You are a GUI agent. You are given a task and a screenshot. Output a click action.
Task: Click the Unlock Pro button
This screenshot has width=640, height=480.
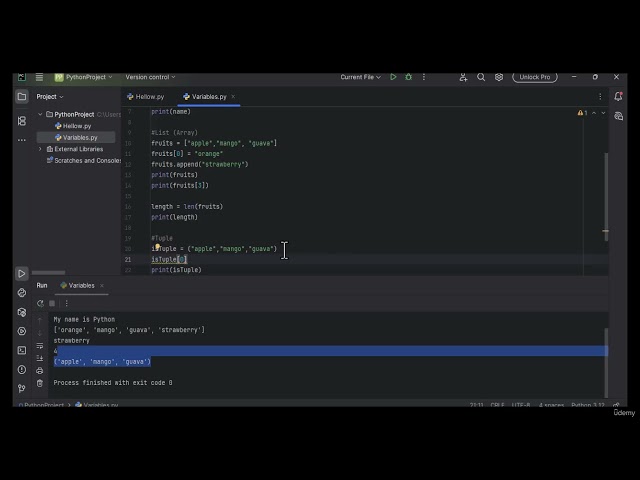(x=535, y=77)
